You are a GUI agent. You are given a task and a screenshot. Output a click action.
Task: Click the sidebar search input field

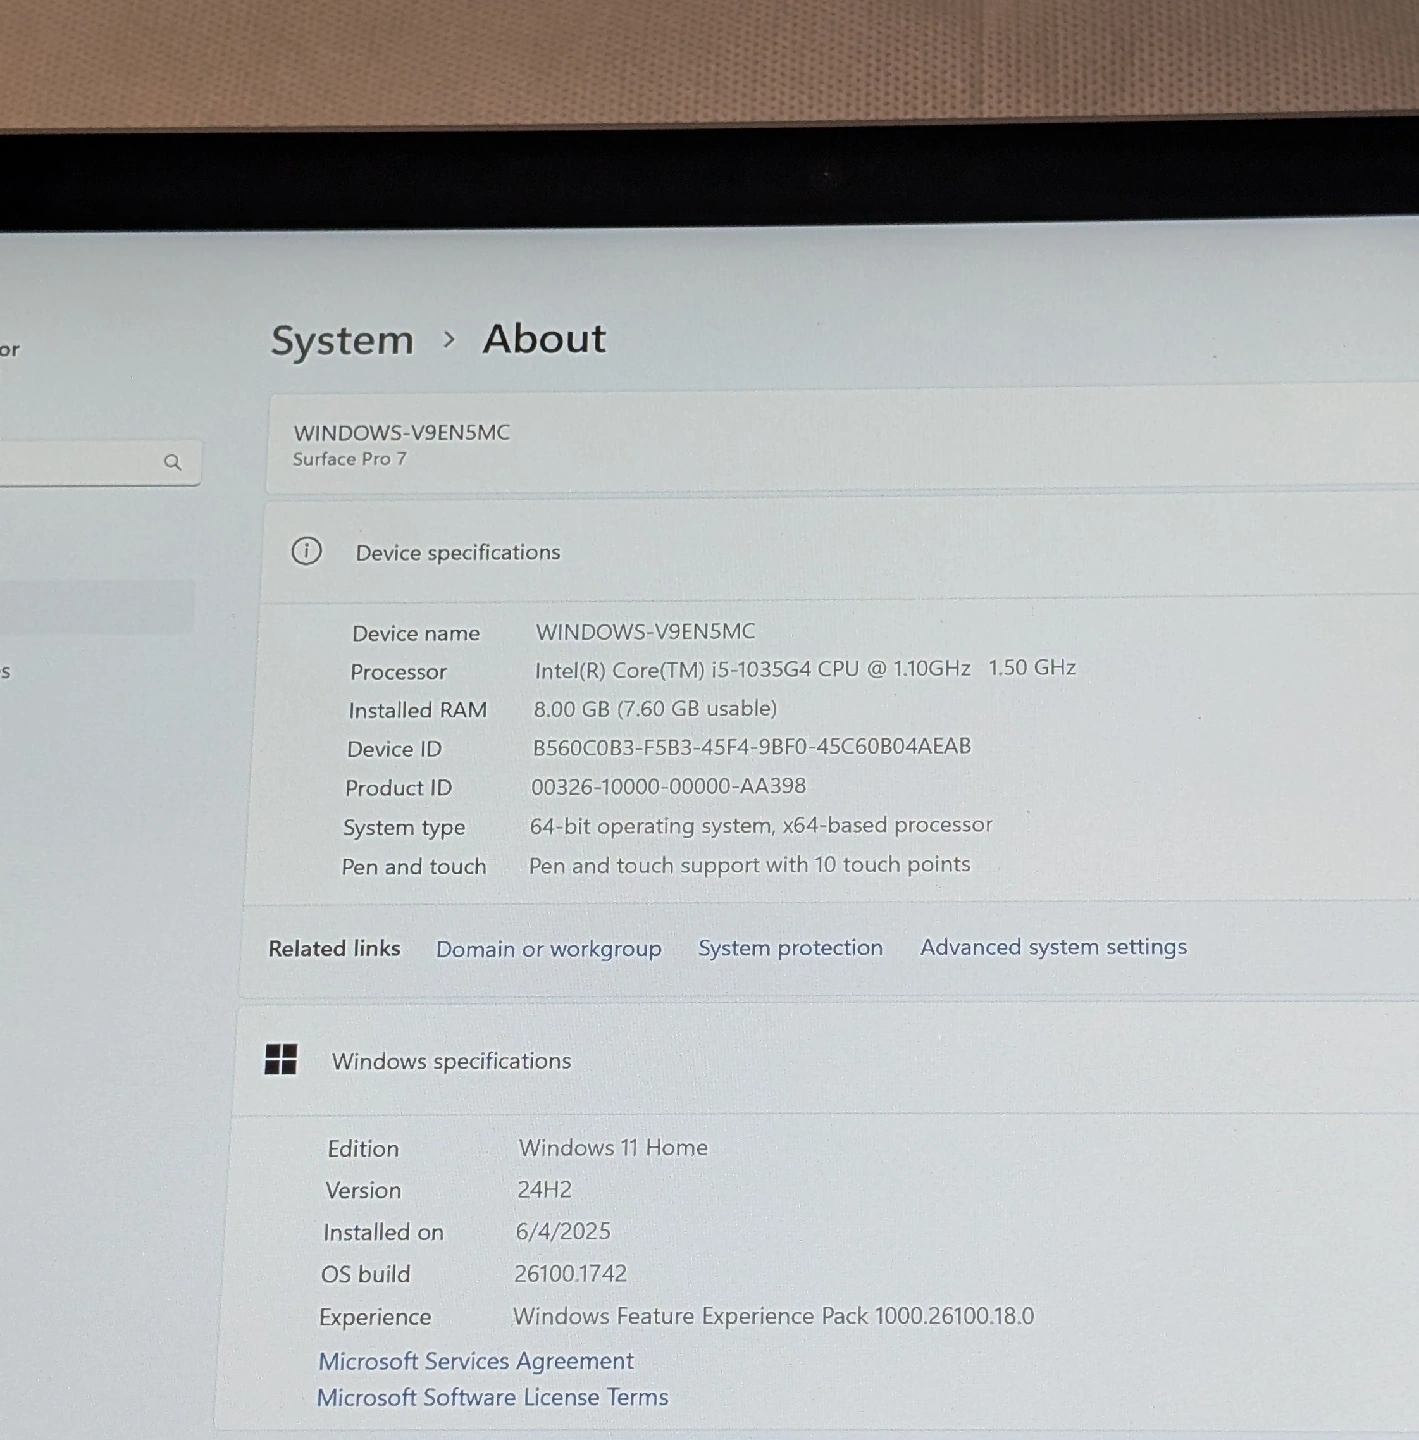[x=100, y=463]
